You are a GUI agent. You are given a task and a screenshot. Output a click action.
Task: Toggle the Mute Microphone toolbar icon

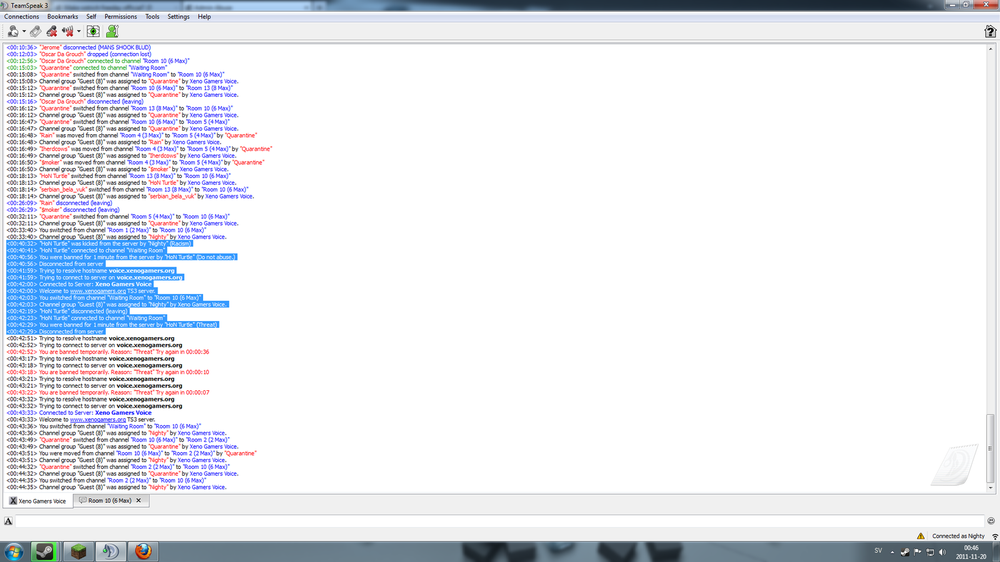click(x=52, y=31)
